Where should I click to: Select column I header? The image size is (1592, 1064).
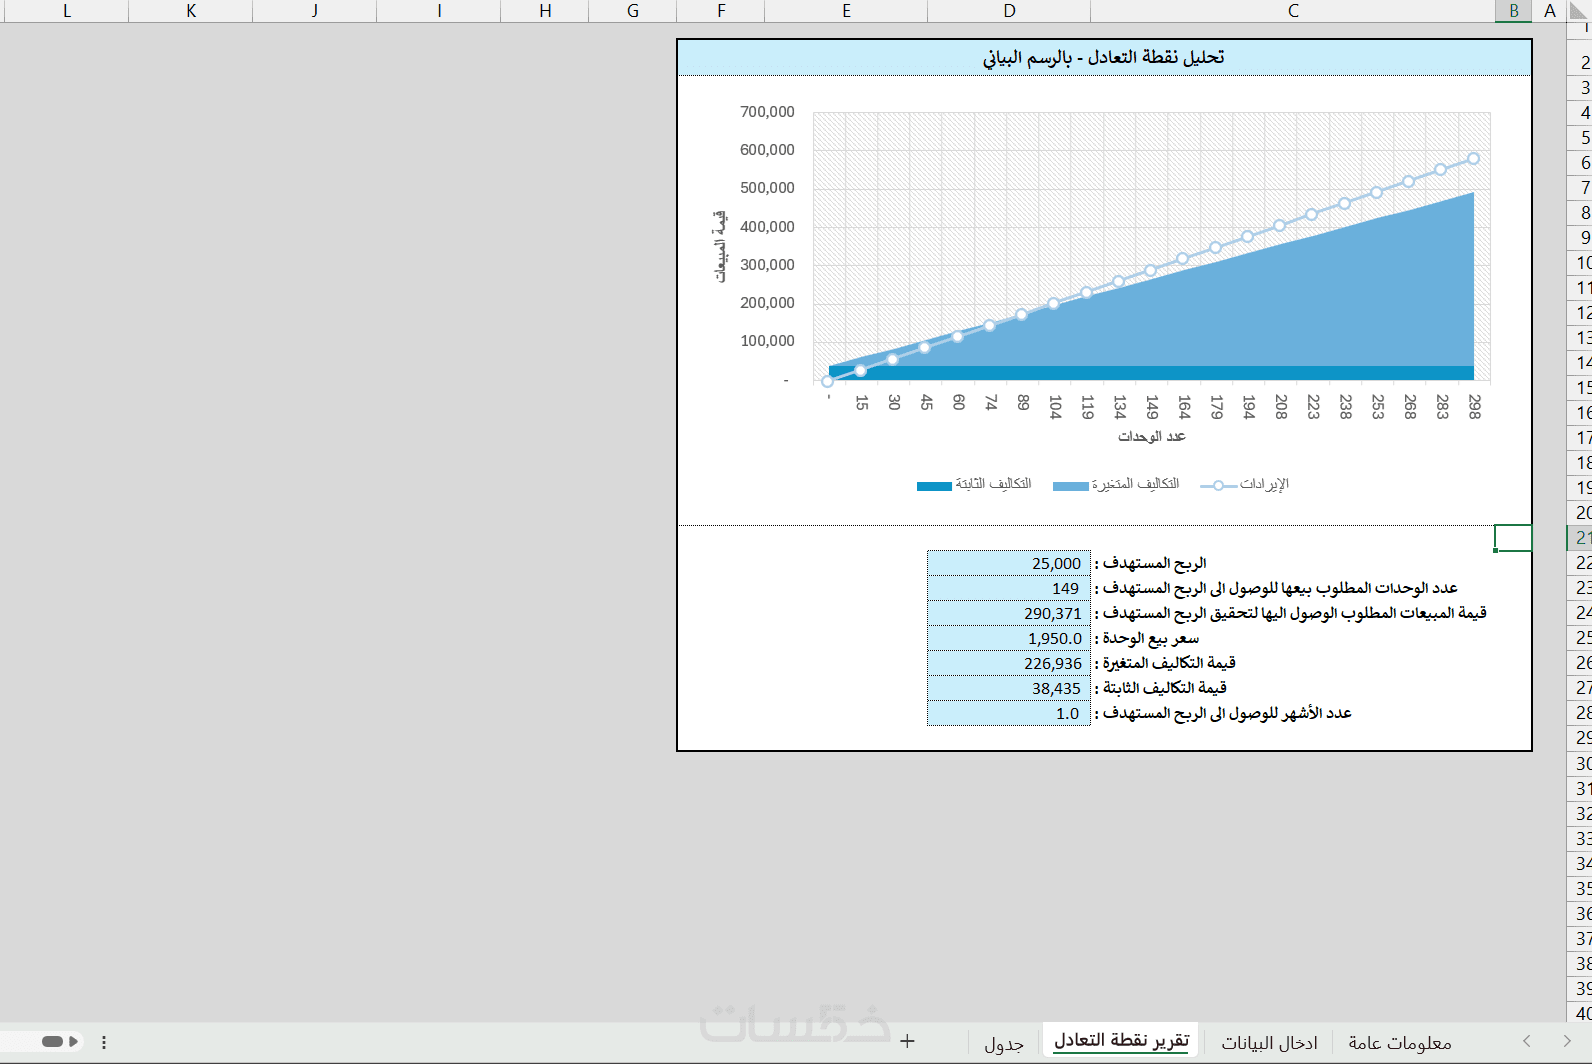coord(439,11)
